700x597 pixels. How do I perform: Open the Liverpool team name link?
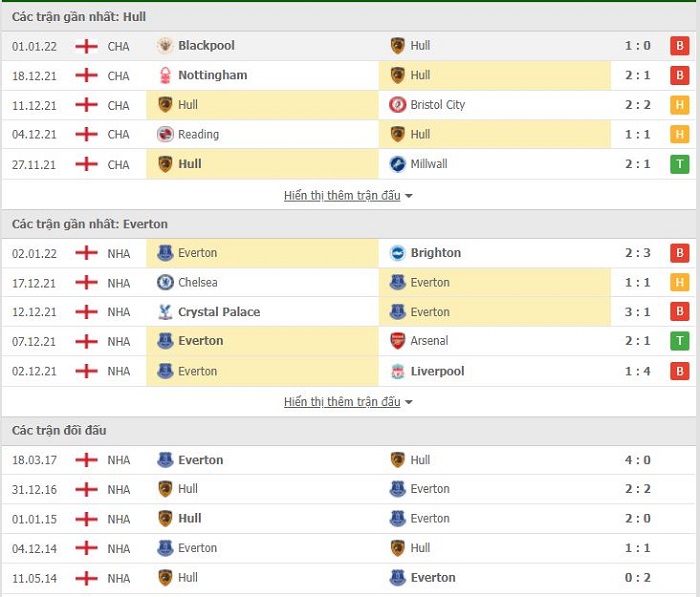point(437,371)
